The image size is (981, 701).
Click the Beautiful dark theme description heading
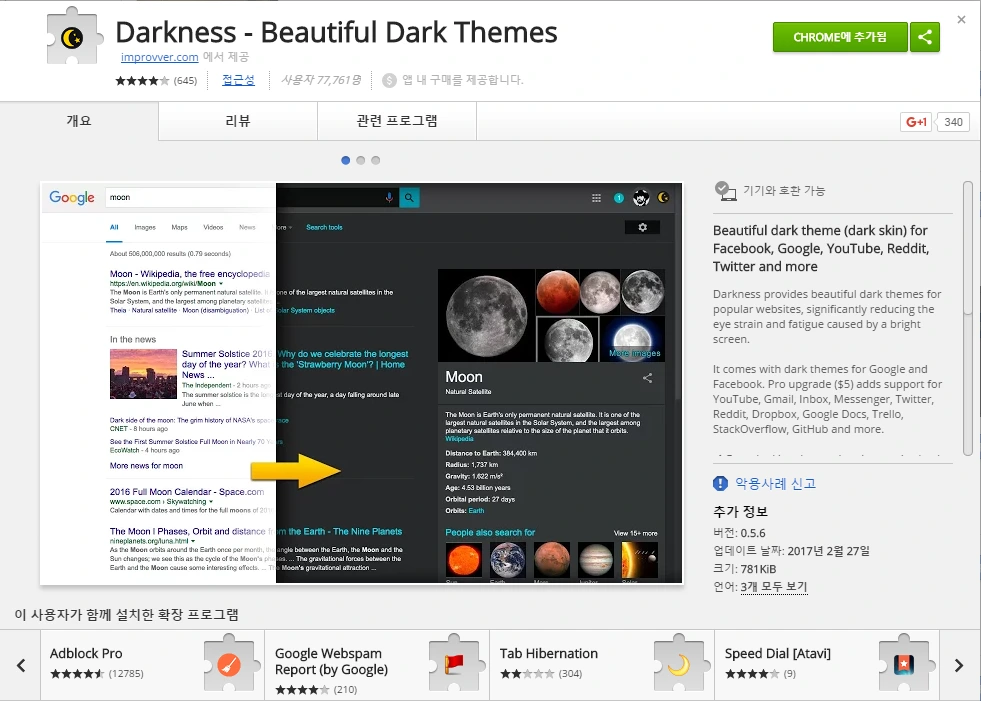pos(821,248)
